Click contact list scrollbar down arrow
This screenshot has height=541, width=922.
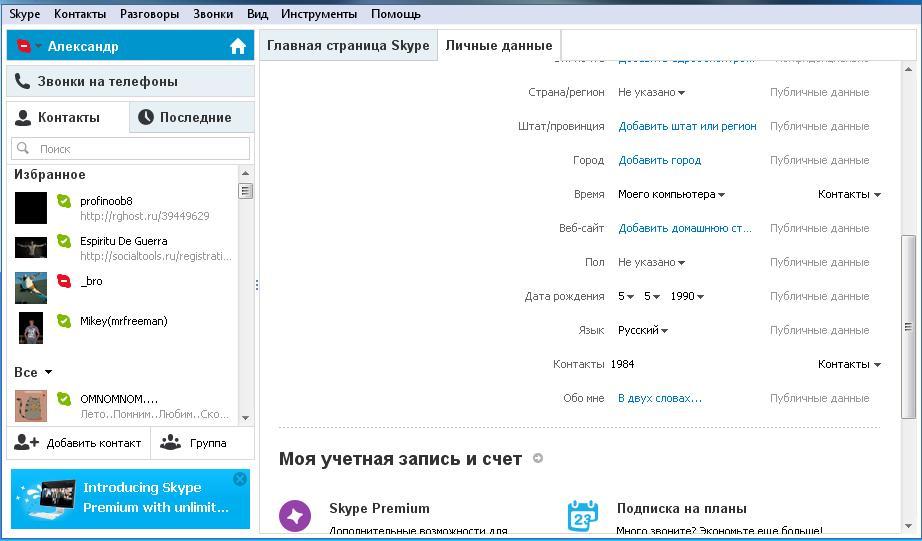click(246, 418)
